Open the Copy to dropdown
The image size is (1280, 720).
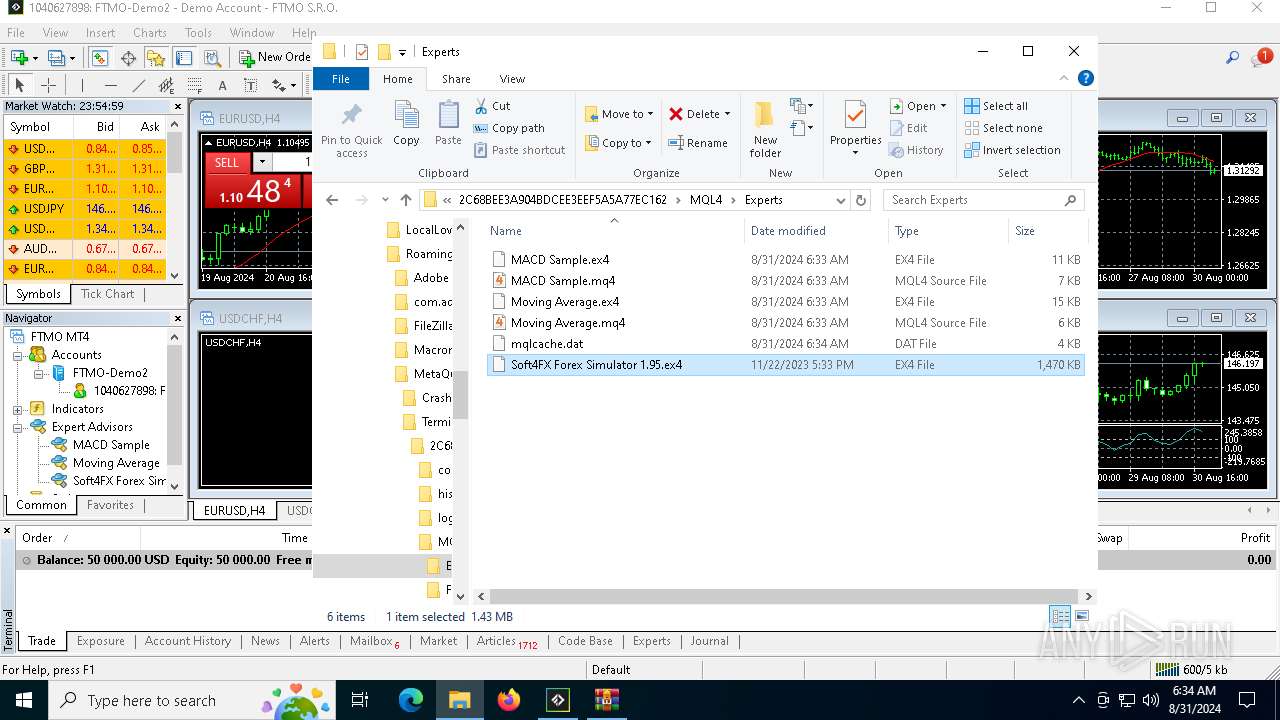click(618, 143)
